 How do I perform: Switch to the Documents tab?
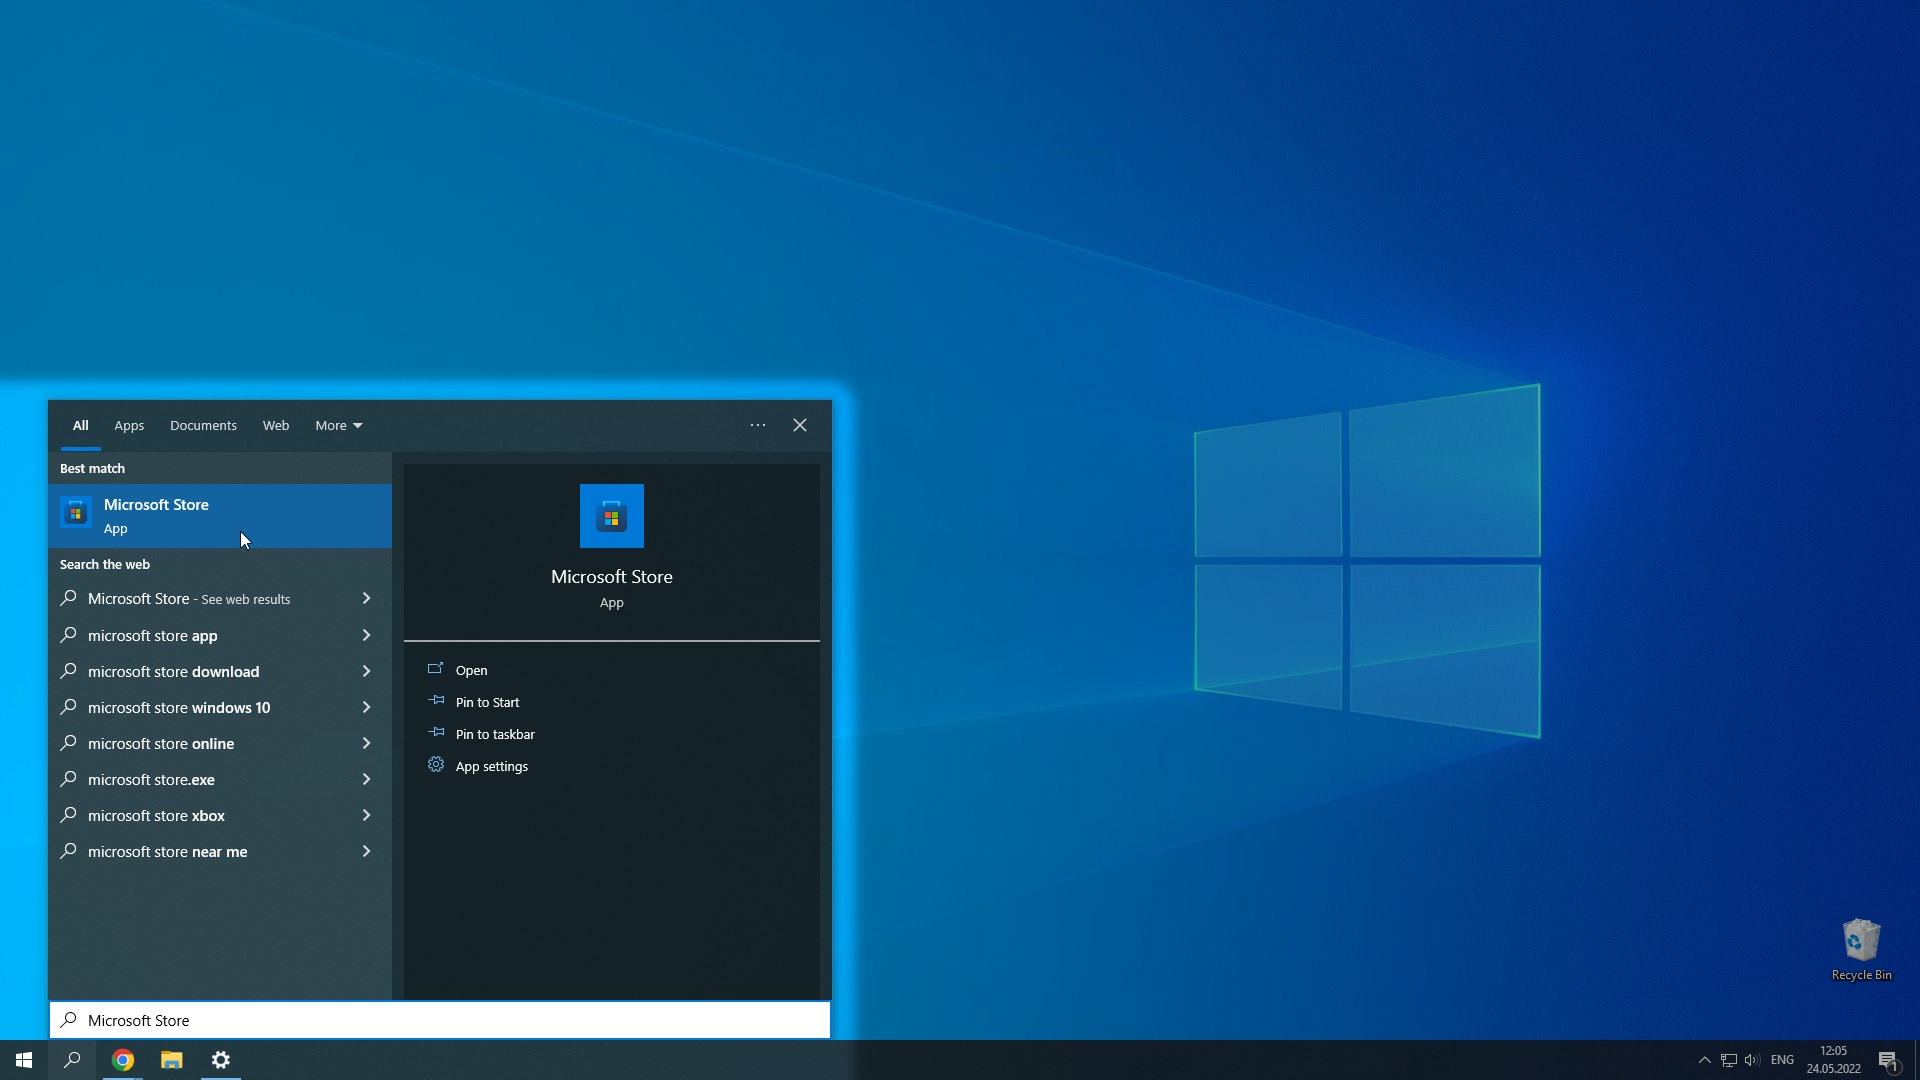coord(203,425)
